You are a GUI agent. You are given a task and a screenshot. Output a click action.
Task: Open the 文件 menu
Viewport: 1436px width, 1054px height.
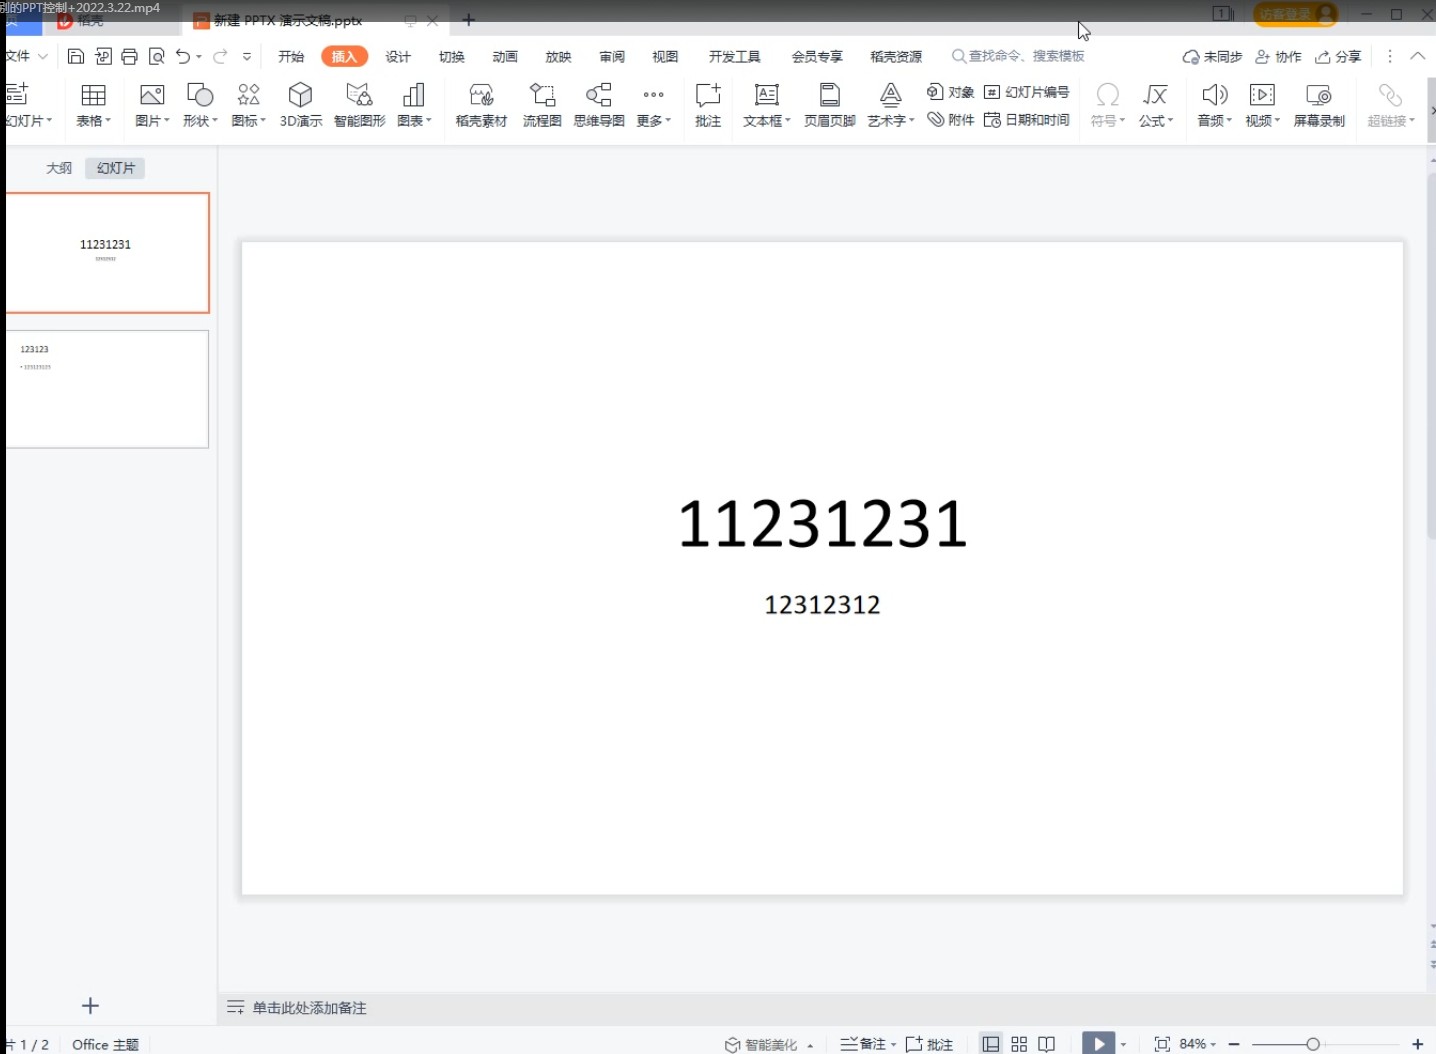click(24, 56)
